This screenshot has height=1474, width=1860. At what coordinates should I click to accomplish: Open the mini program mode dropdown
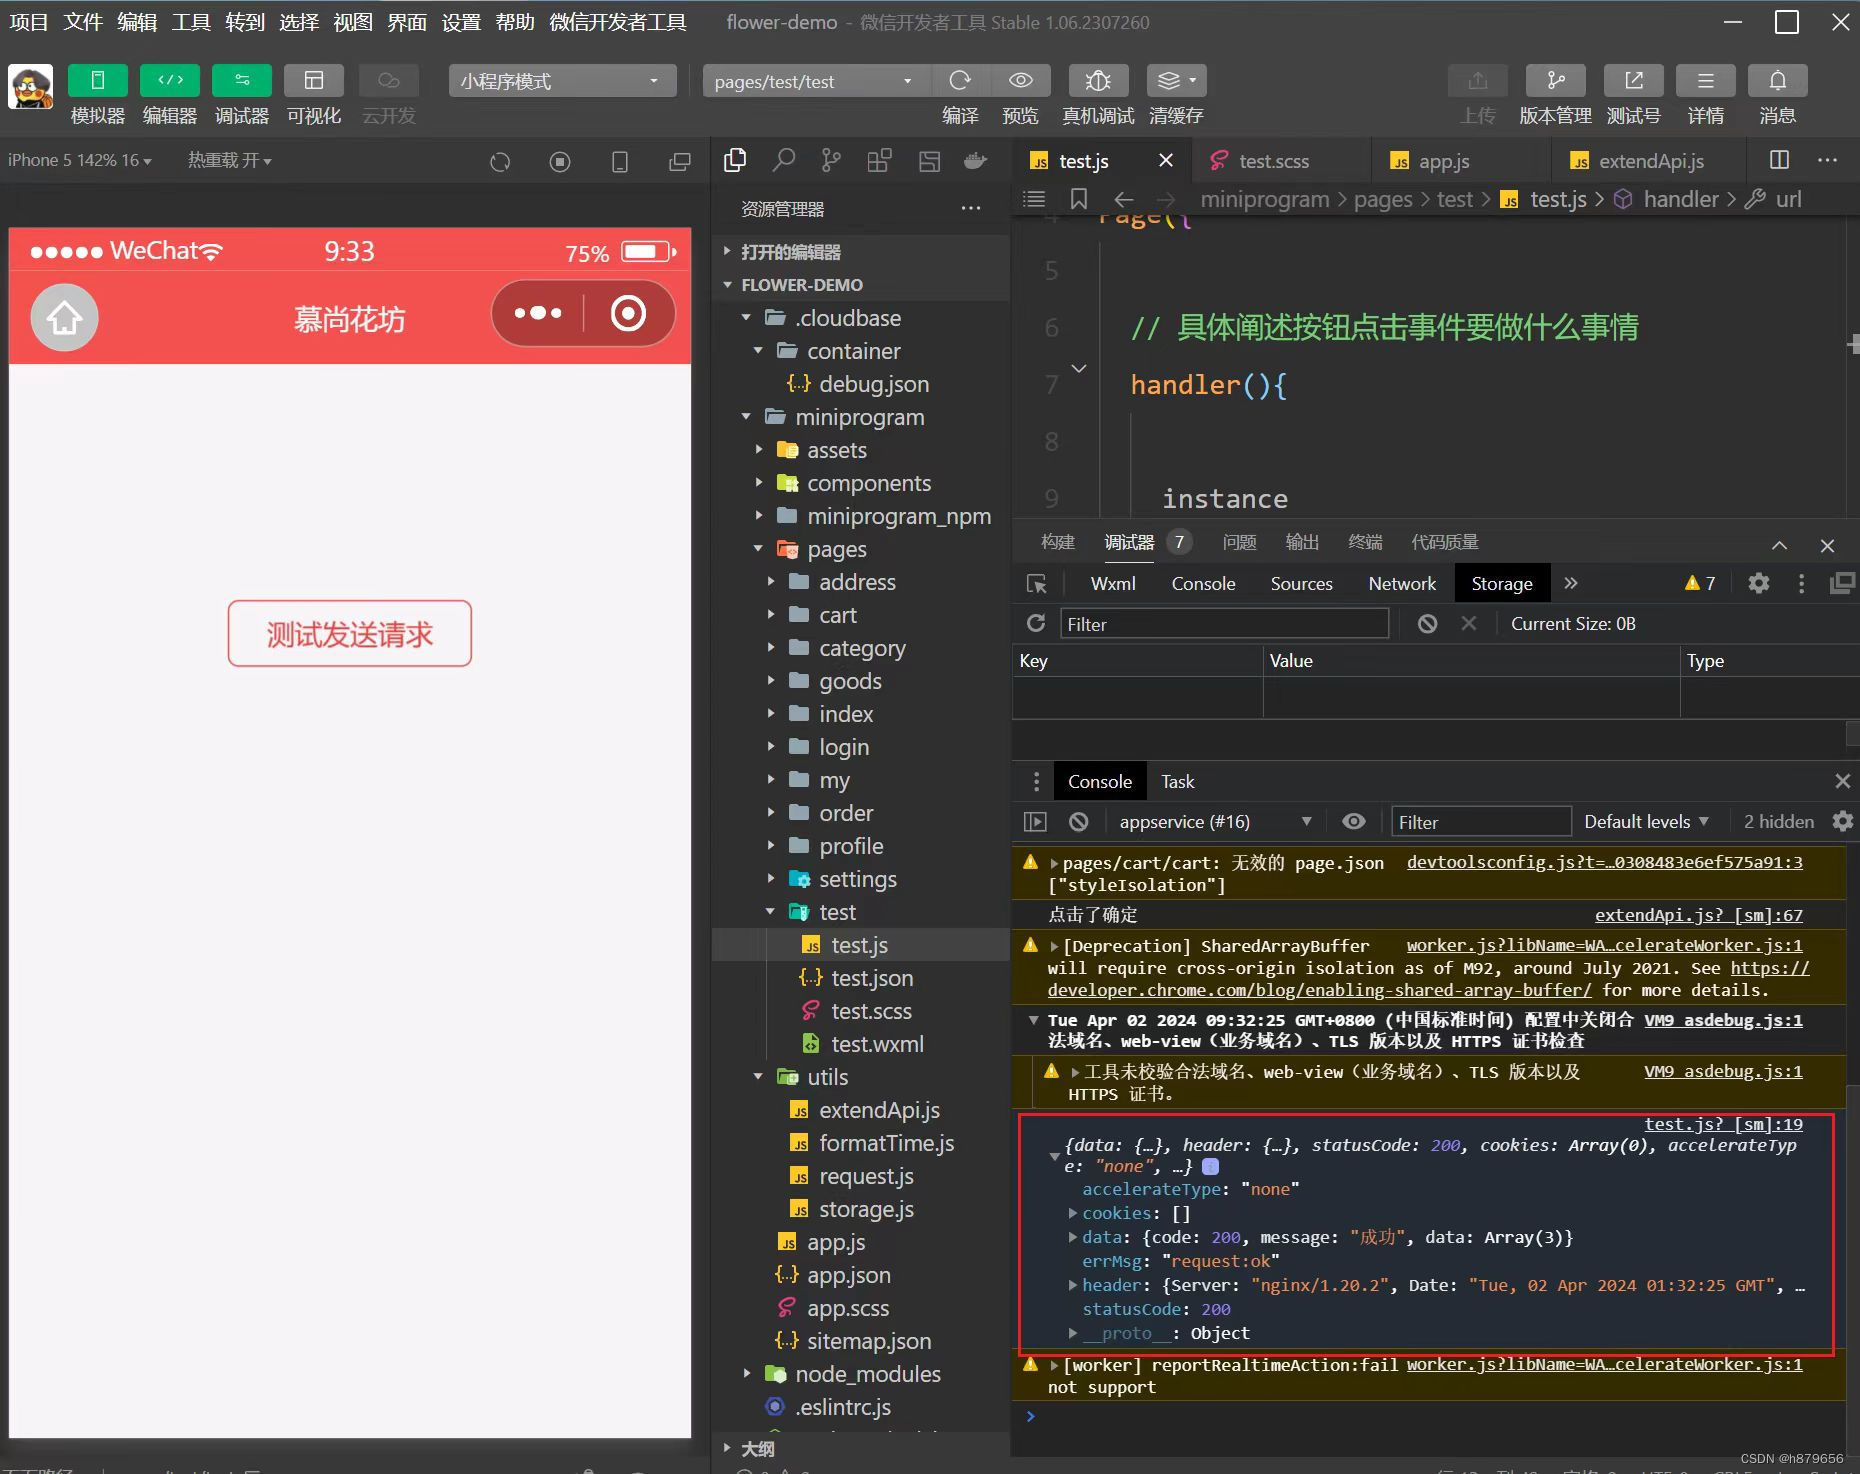pyautogui.click(x=563, y=81)
